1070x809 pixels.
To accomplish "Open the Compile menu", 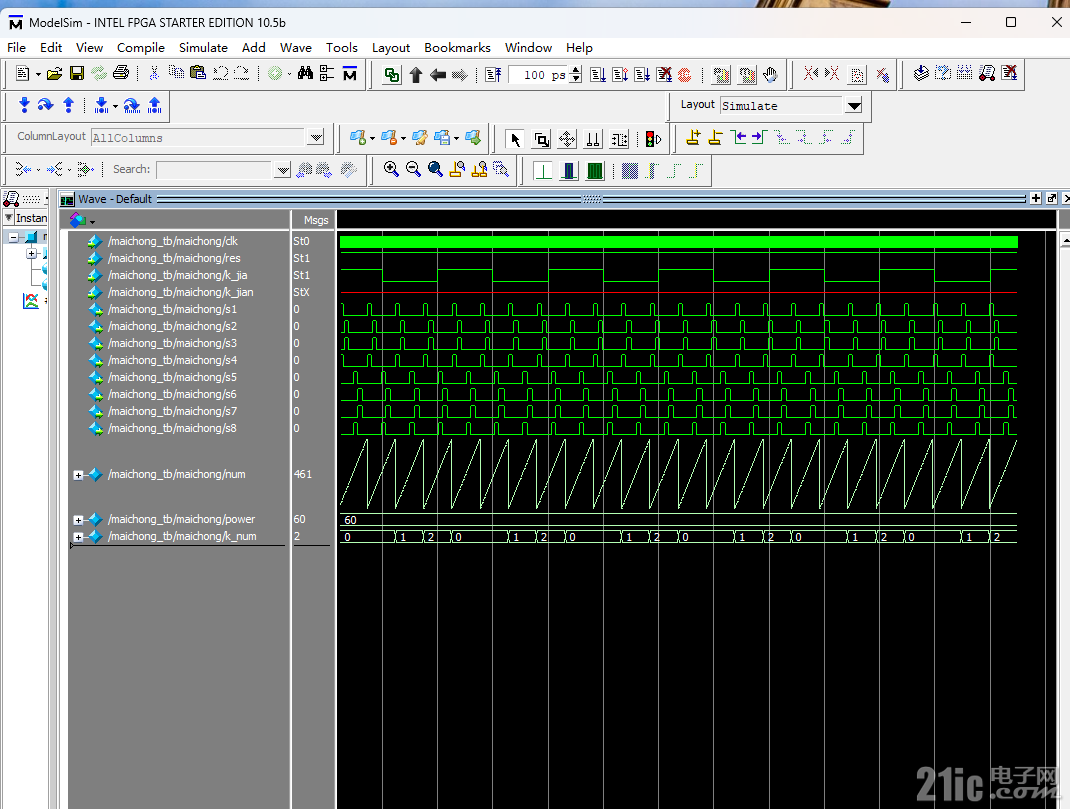I will click(141, 48).
